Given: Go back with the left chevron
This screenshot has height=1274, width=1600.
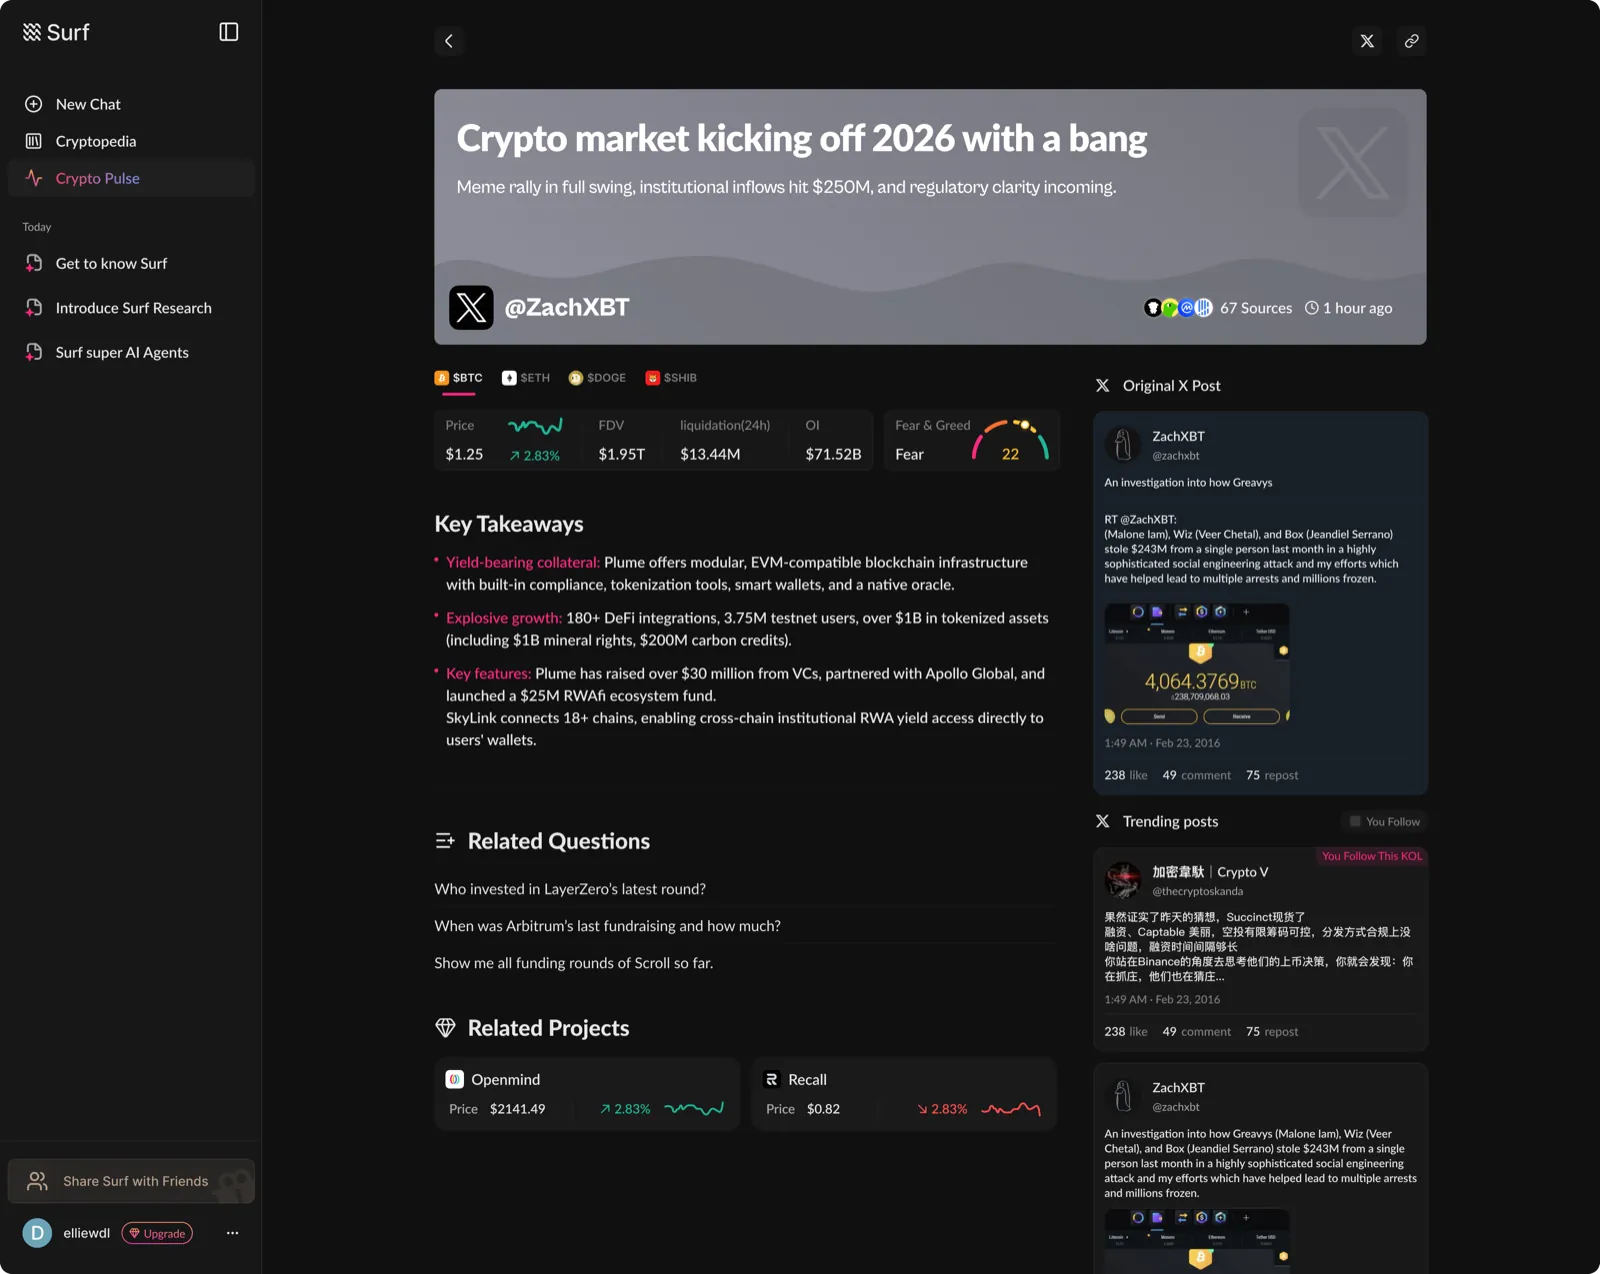Looking at the screenshot, I should tap(449, 41).
